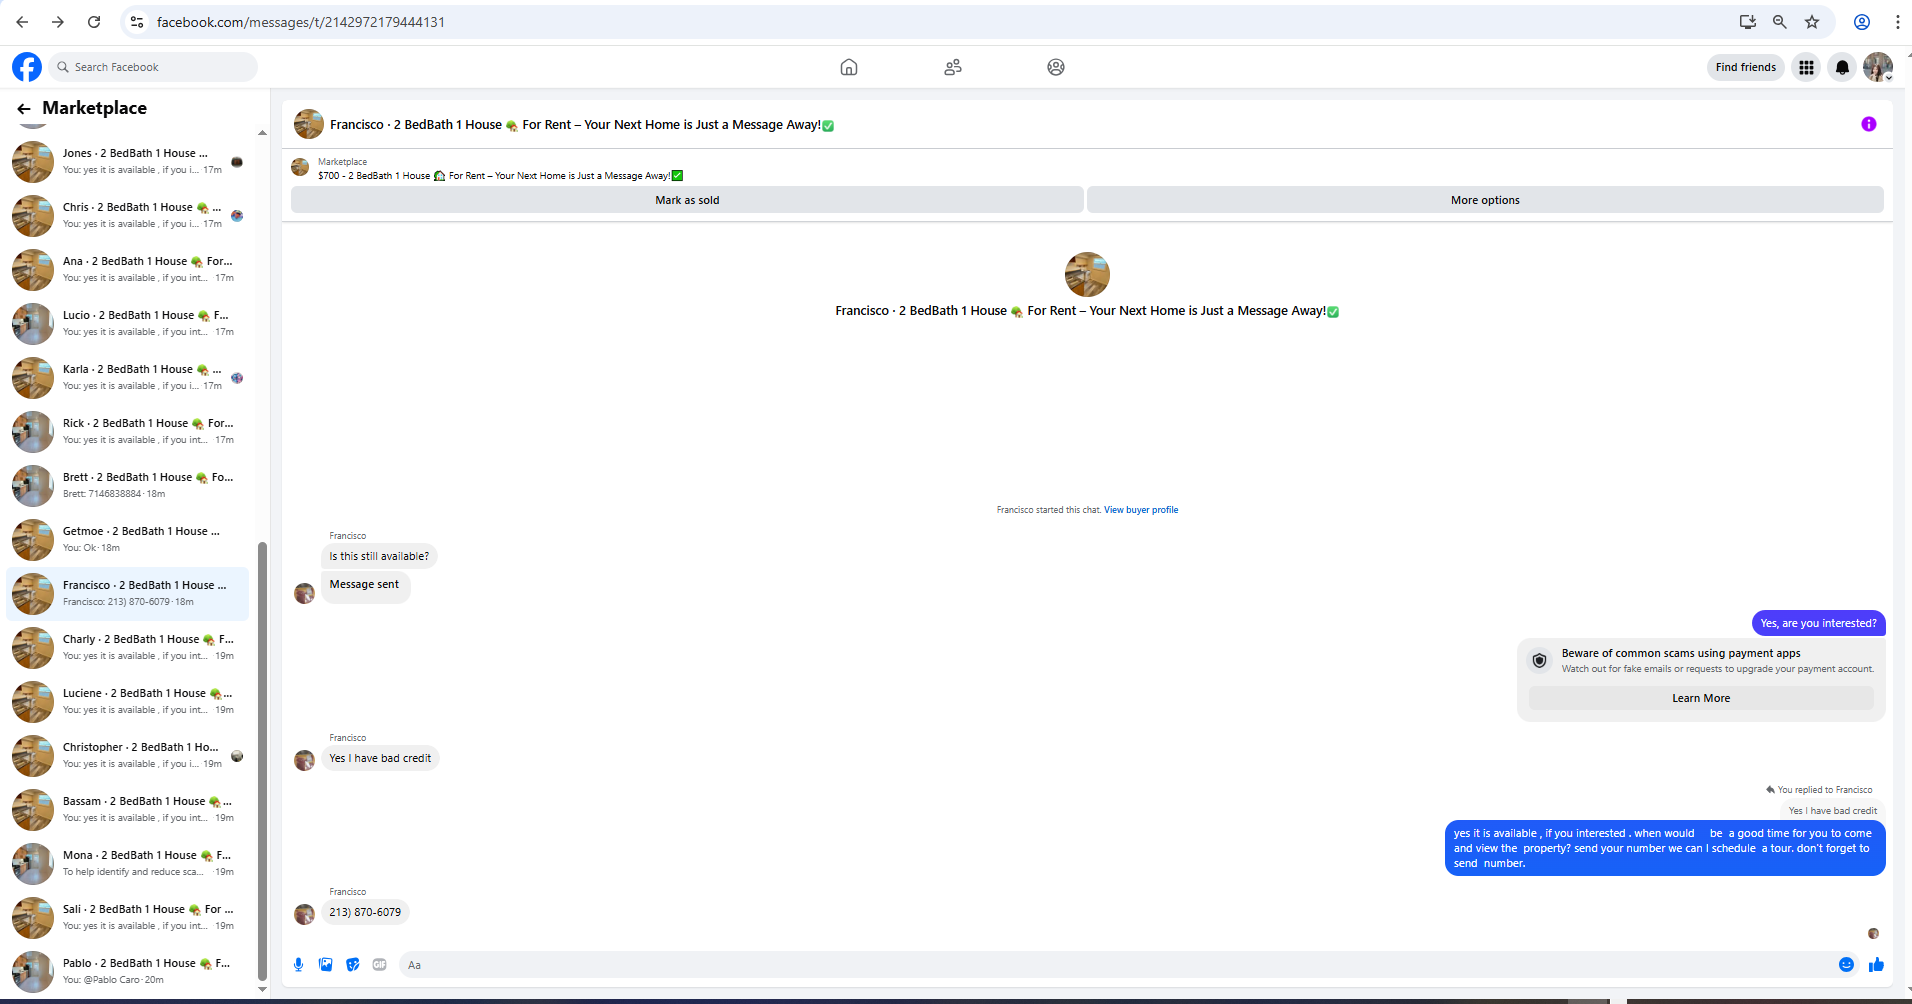Image resolution: width=1912 pixels, height=1004 pixels.
Task: Click browser forward button
Action: coord(58,22)
